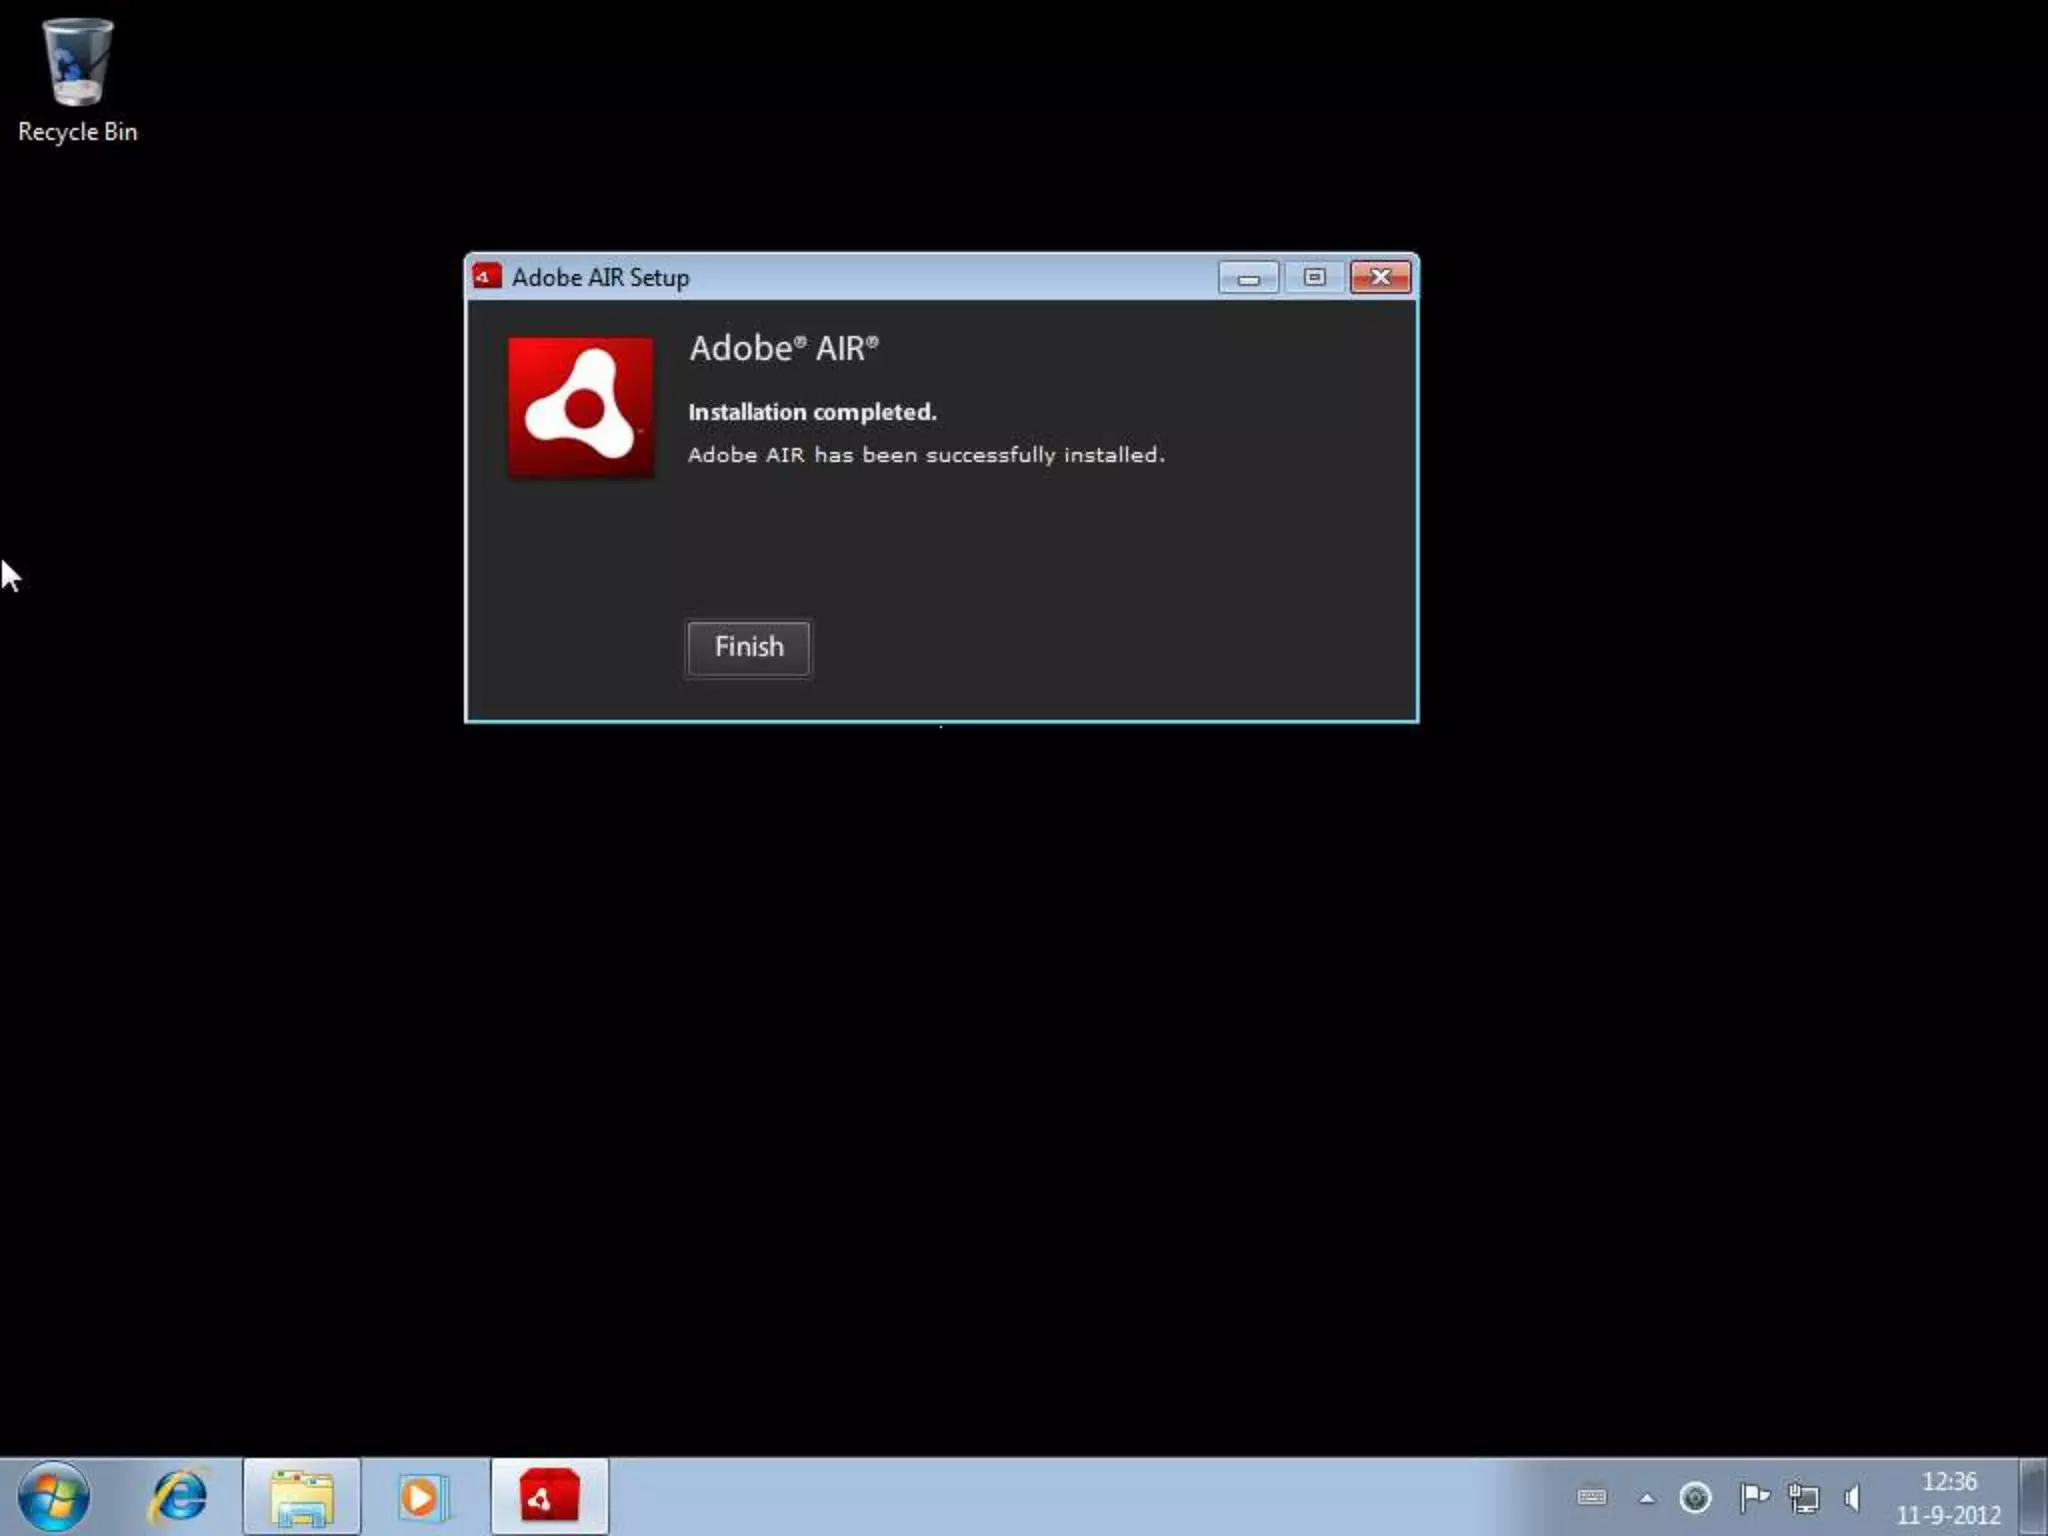Open the volume speaker icon
Viewport: 2048px width, 1536px height.
[x=1853, y=1497]
